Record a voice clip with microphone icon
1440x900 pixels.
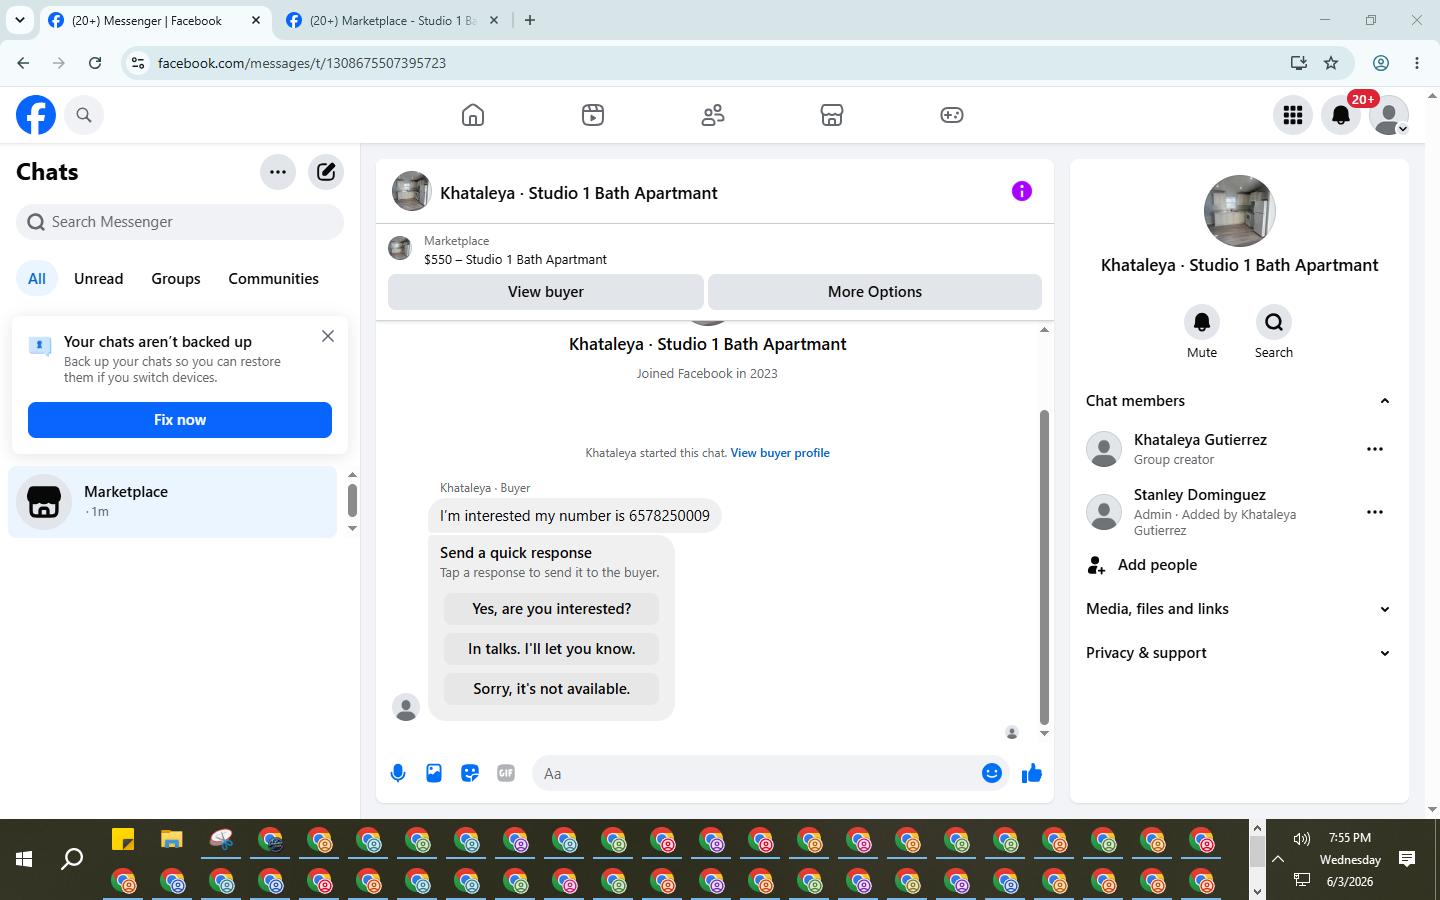[398, 773]
